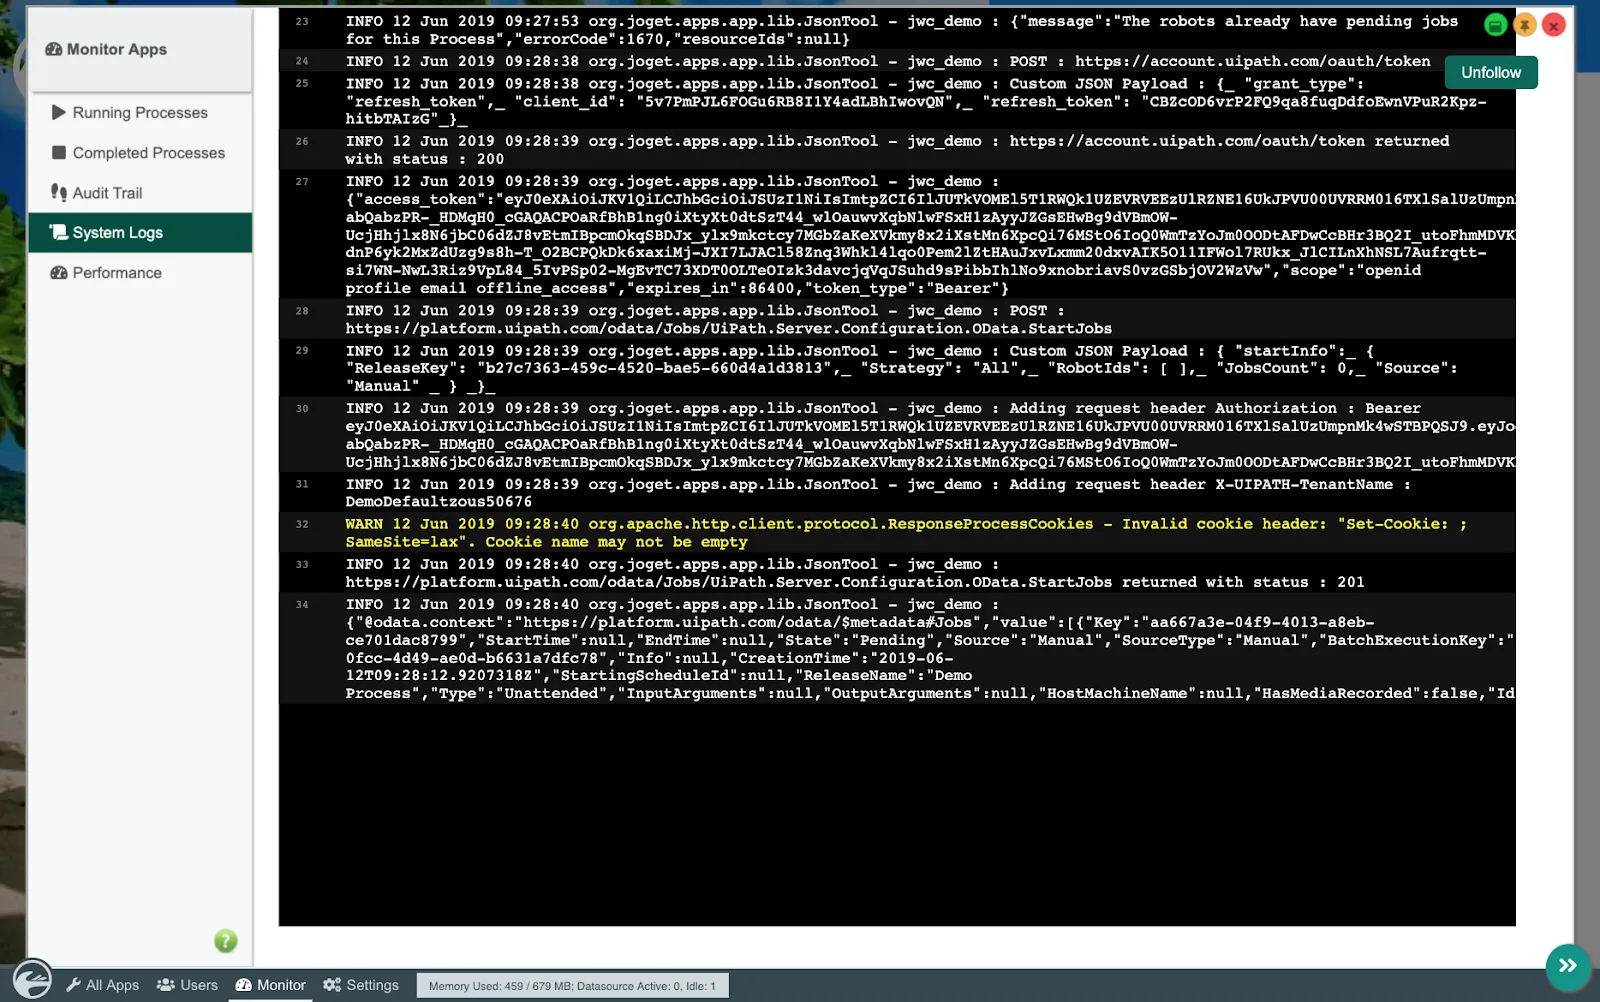Click the Monitor gauge icon in the admin bar
The width and height of the screenshot is (1600, 1002).
244,985
